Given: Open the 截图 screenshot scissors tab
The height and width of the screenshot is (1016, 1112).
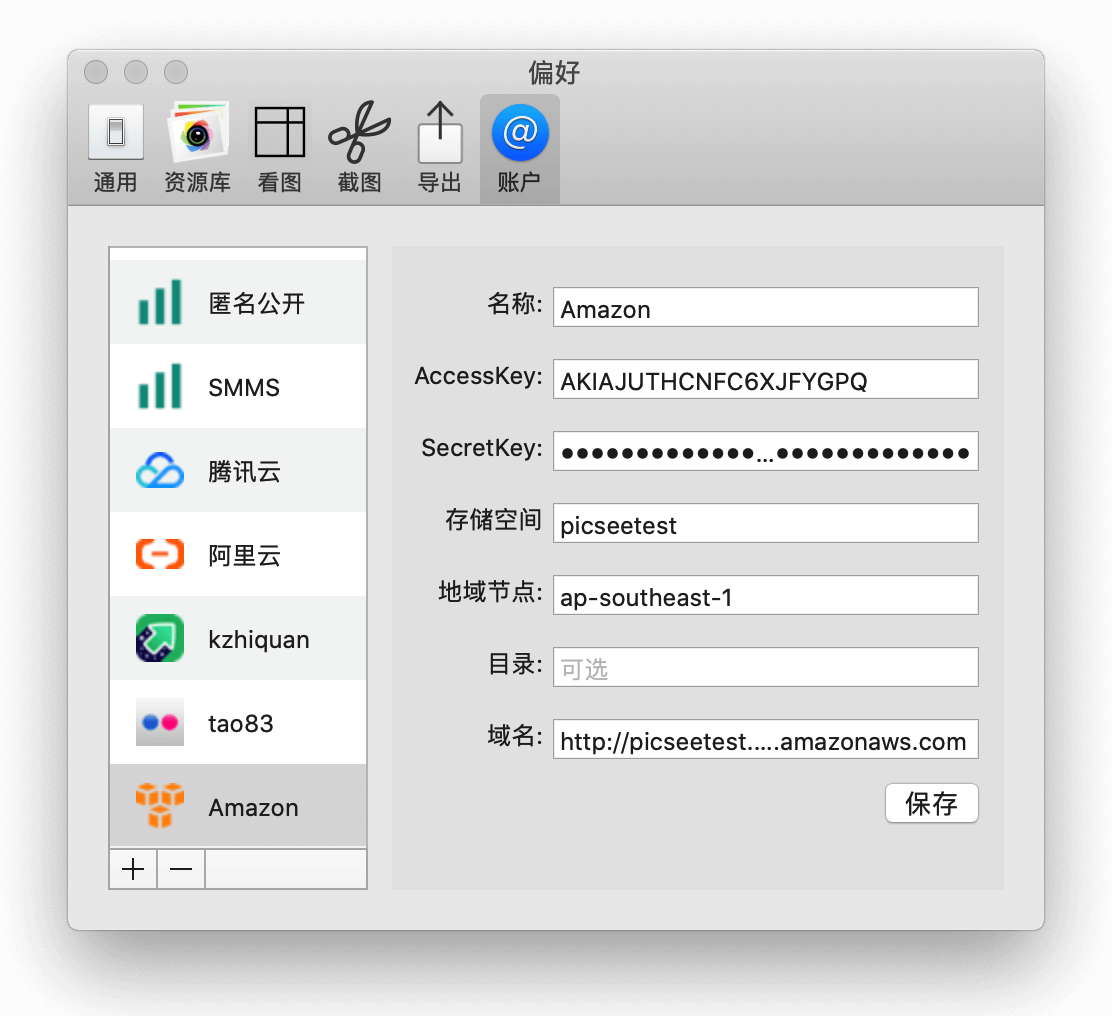Looking at the screenshot, I should coord(360,149).
